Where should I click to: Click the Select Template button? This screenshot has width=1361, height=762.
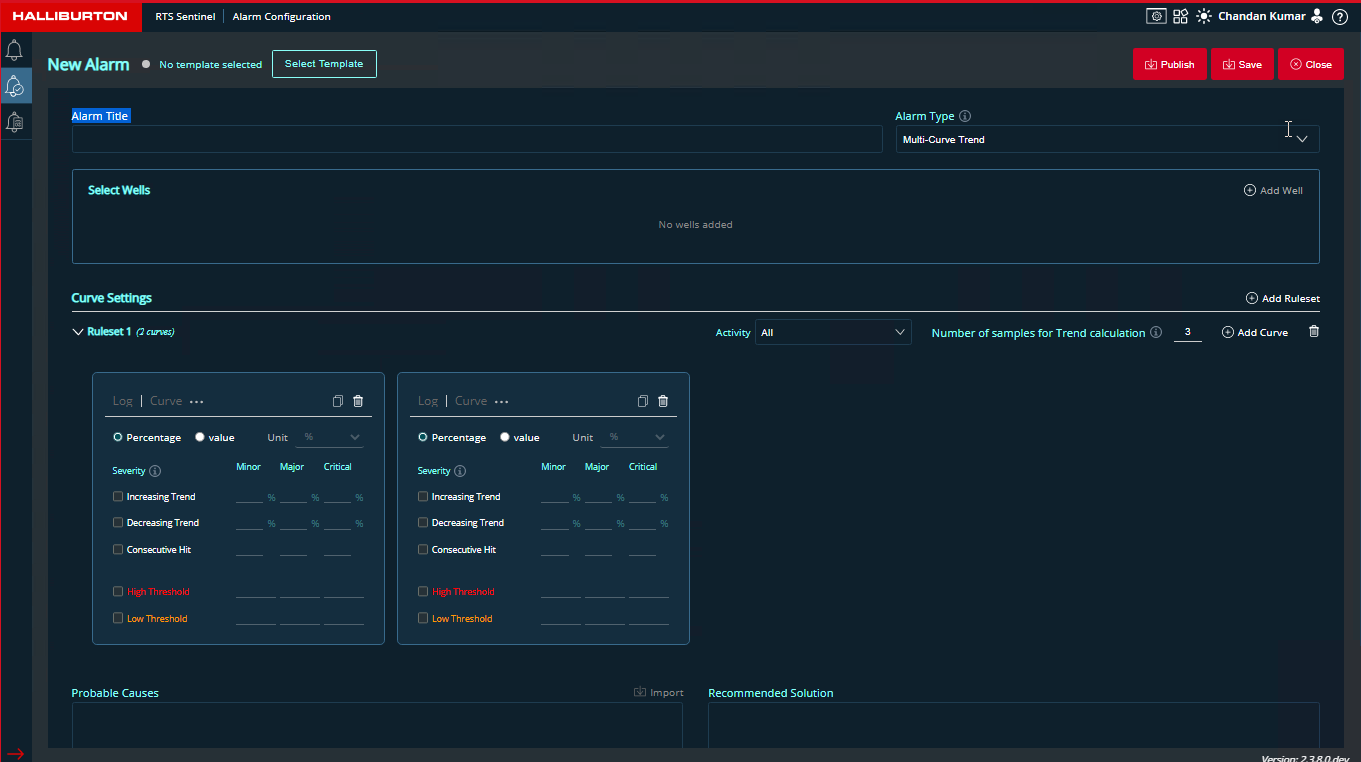324,64
